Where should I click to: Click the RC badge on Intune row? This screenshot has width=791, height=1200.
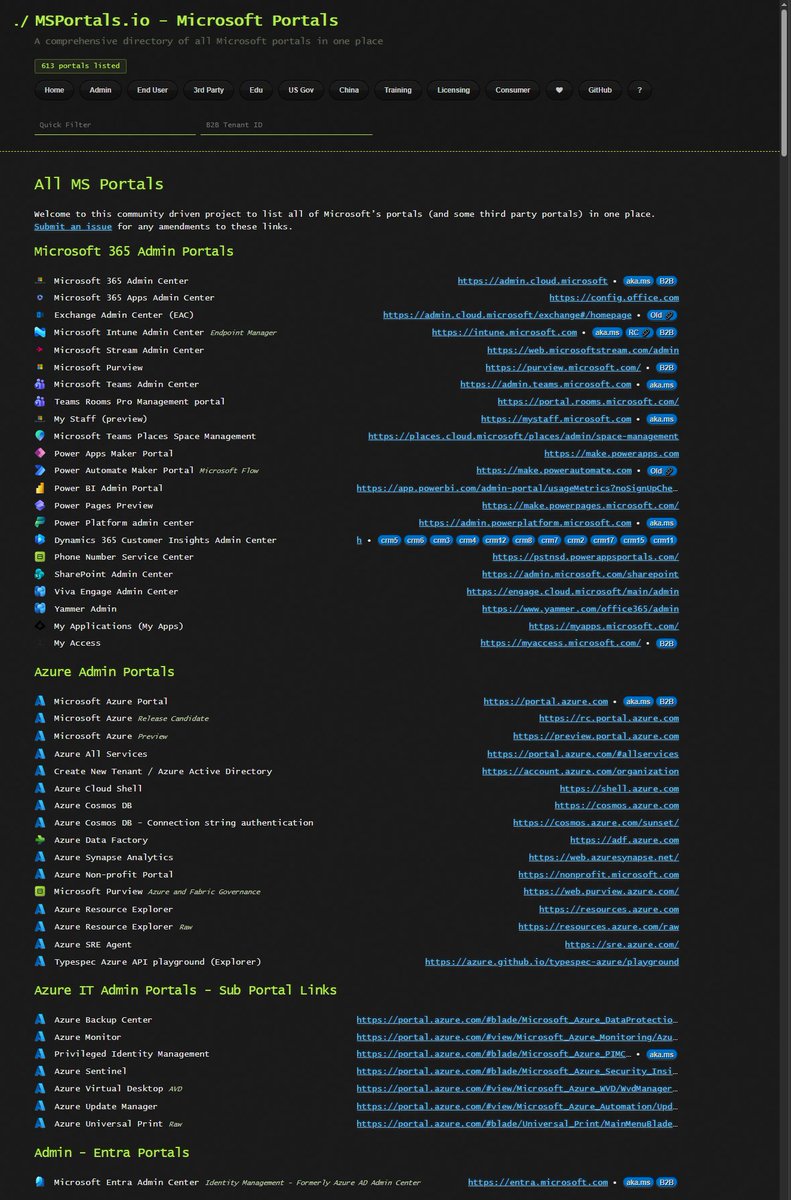point(639,332)
